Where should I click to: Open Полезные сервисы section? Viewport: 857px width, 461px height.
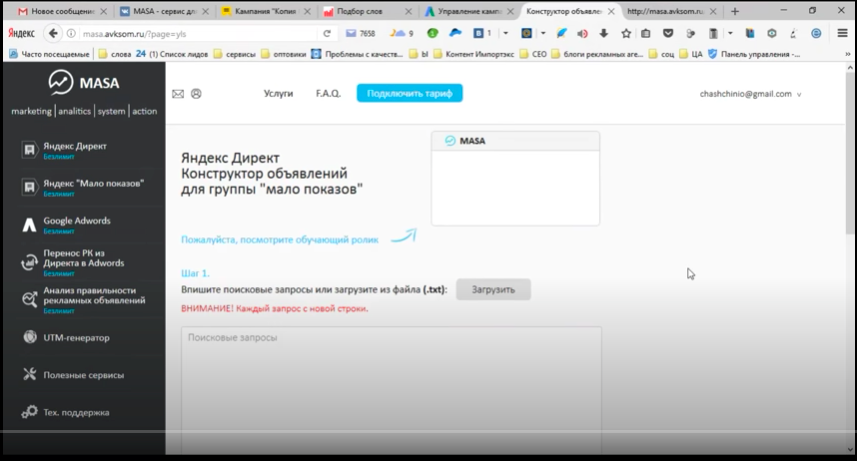point(73,375)
